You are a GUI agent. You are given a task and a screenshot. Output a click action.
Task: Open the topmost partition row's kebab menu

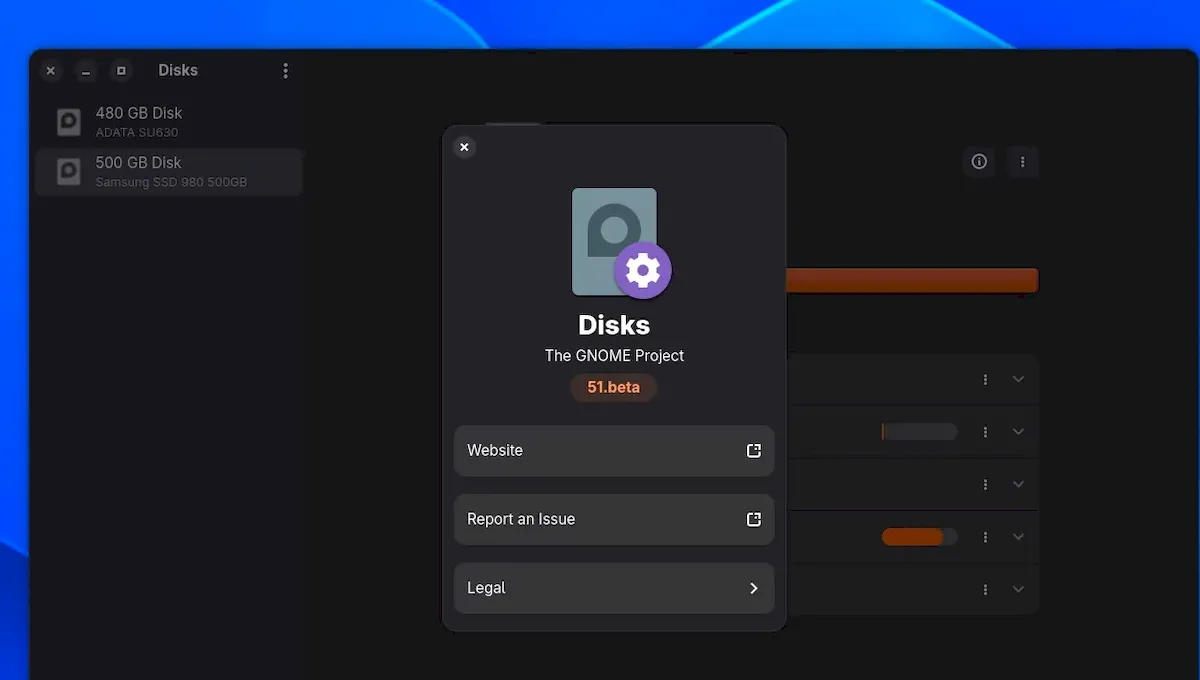[985, 380]
